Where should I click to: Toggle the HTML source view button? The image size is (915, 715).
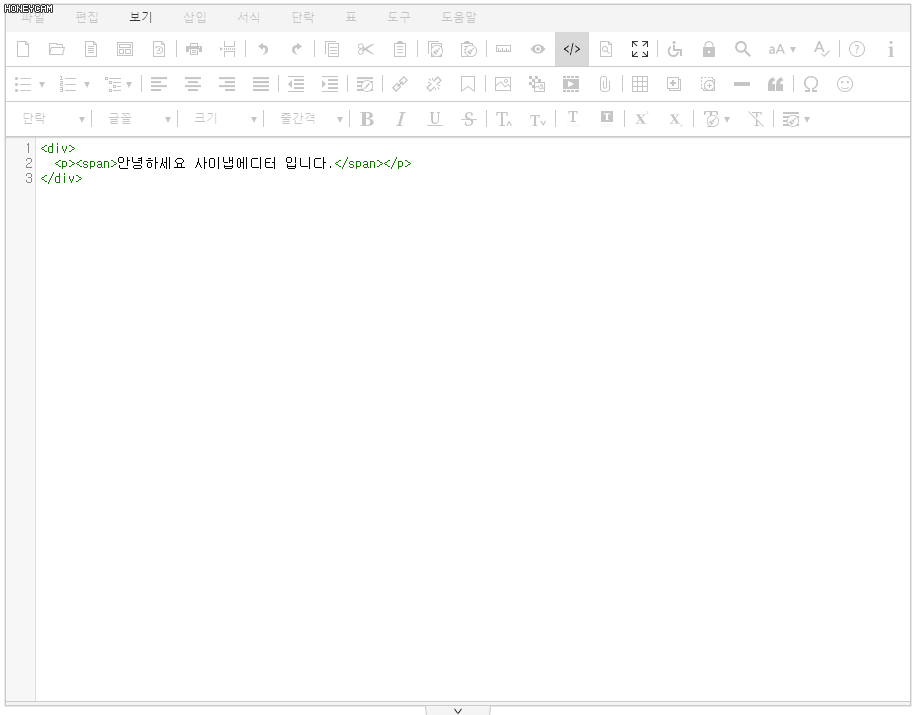(572, 49)
